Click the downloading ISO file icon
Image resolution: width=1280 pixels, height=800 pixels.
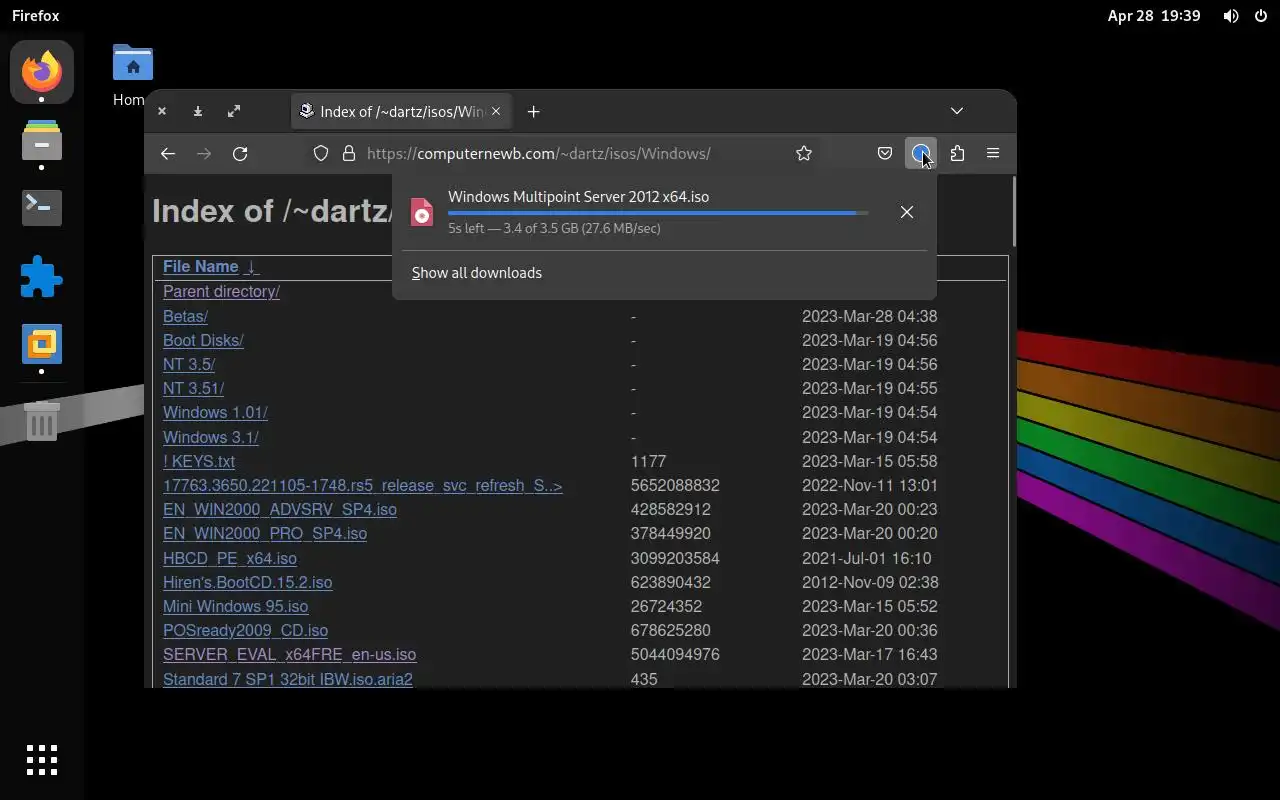coord(422,212)
